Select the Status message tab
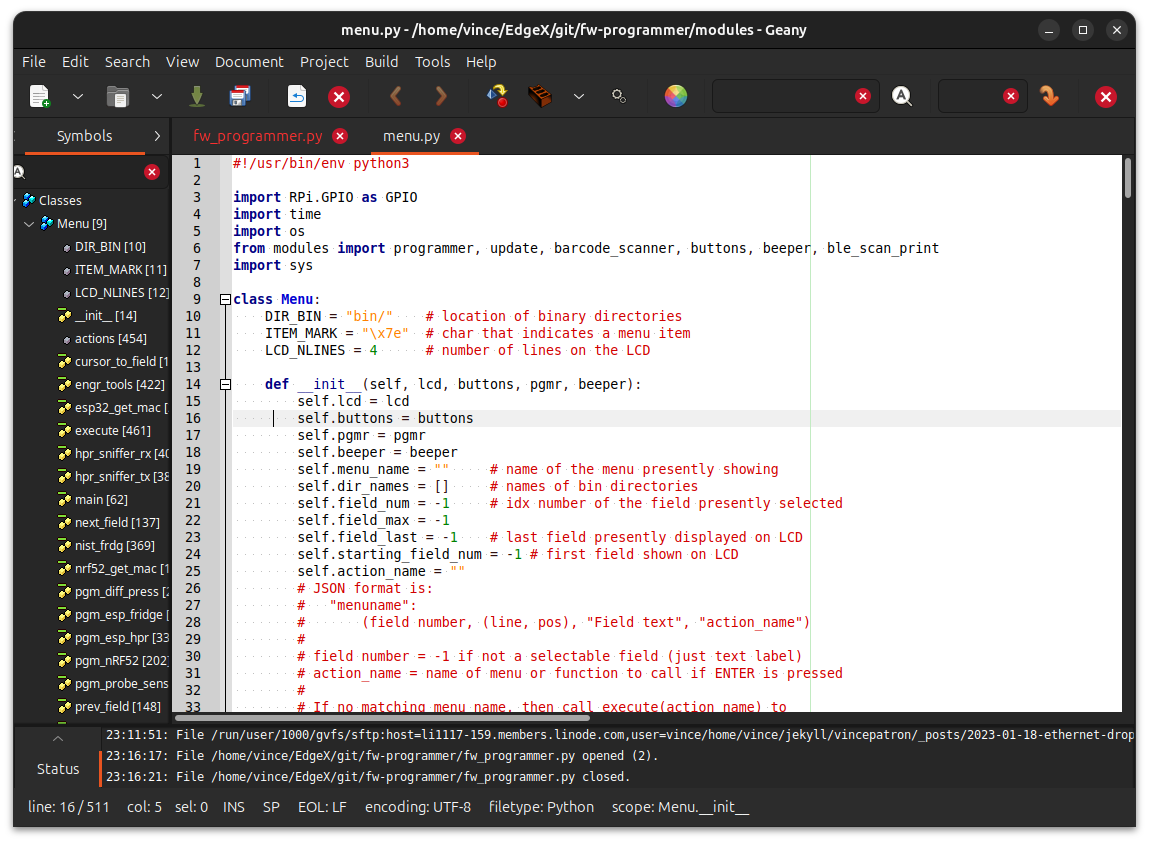 (x=58, y=768)
